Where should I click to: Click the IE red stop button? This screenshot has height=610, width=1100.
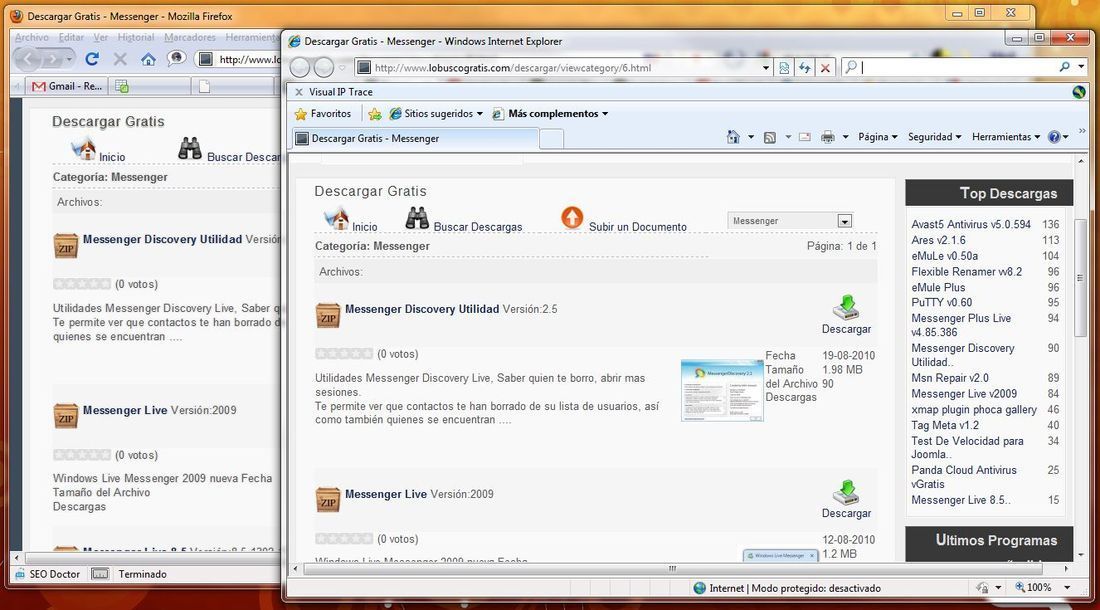(826, 67)
